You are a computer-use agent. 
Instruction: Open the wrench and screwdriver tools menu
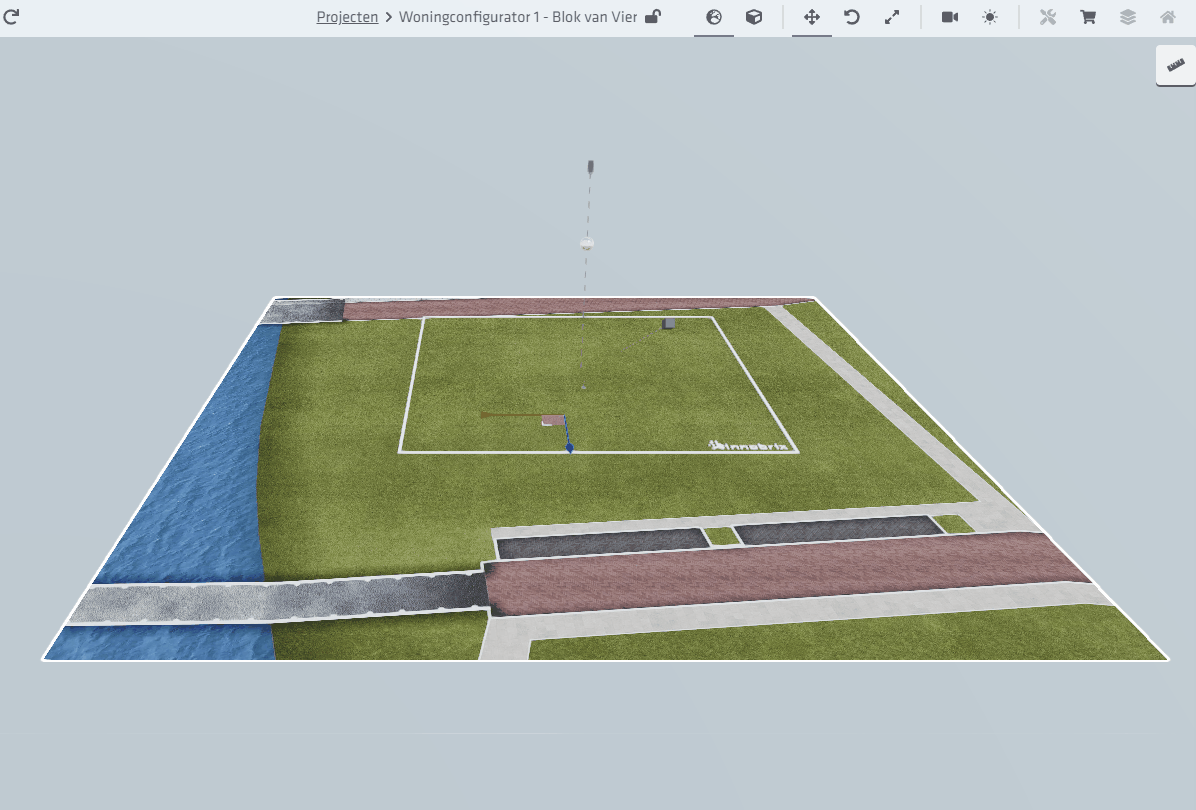[1048, 17]
